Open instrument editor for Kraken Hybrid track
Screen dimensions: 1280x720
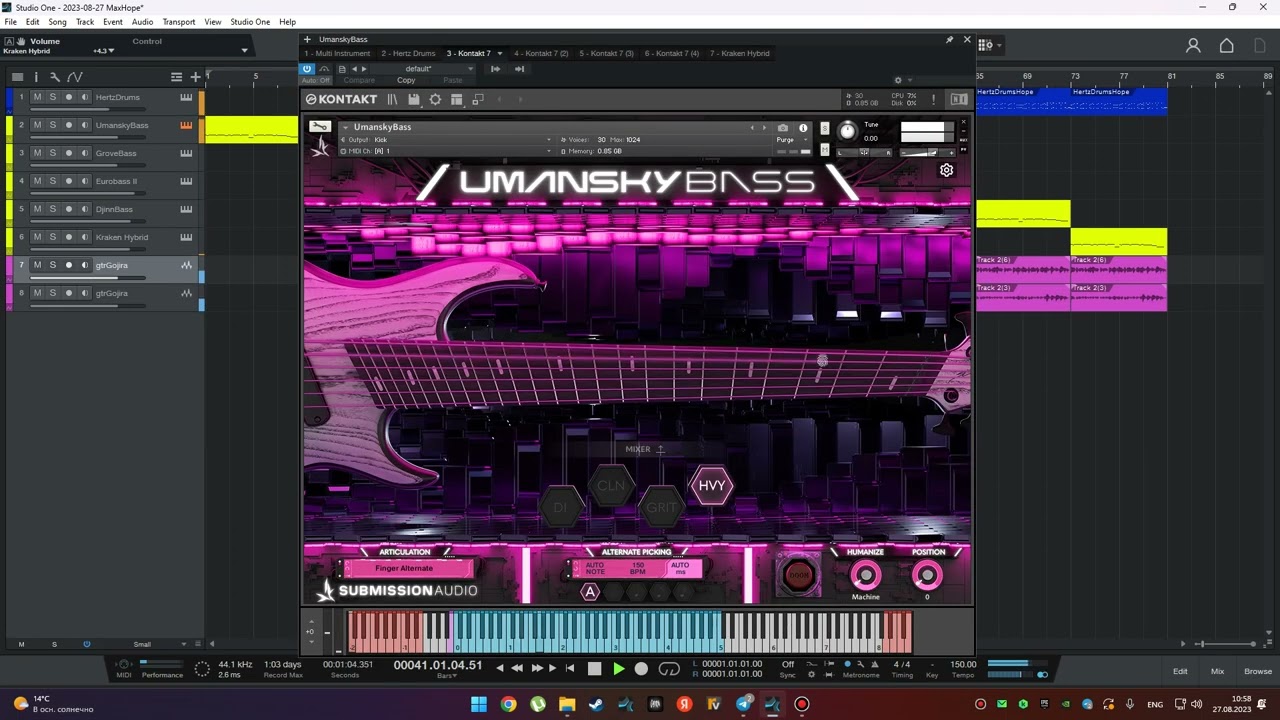pyautogui.click(x=186, y=237)
